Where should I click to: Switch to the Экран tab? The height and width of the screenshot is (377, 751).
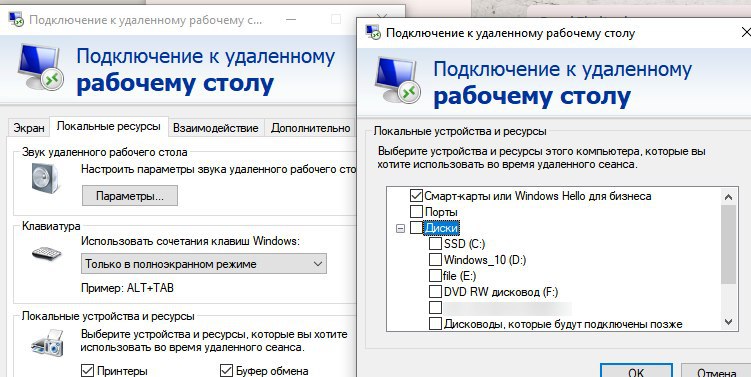click(29, 128)
